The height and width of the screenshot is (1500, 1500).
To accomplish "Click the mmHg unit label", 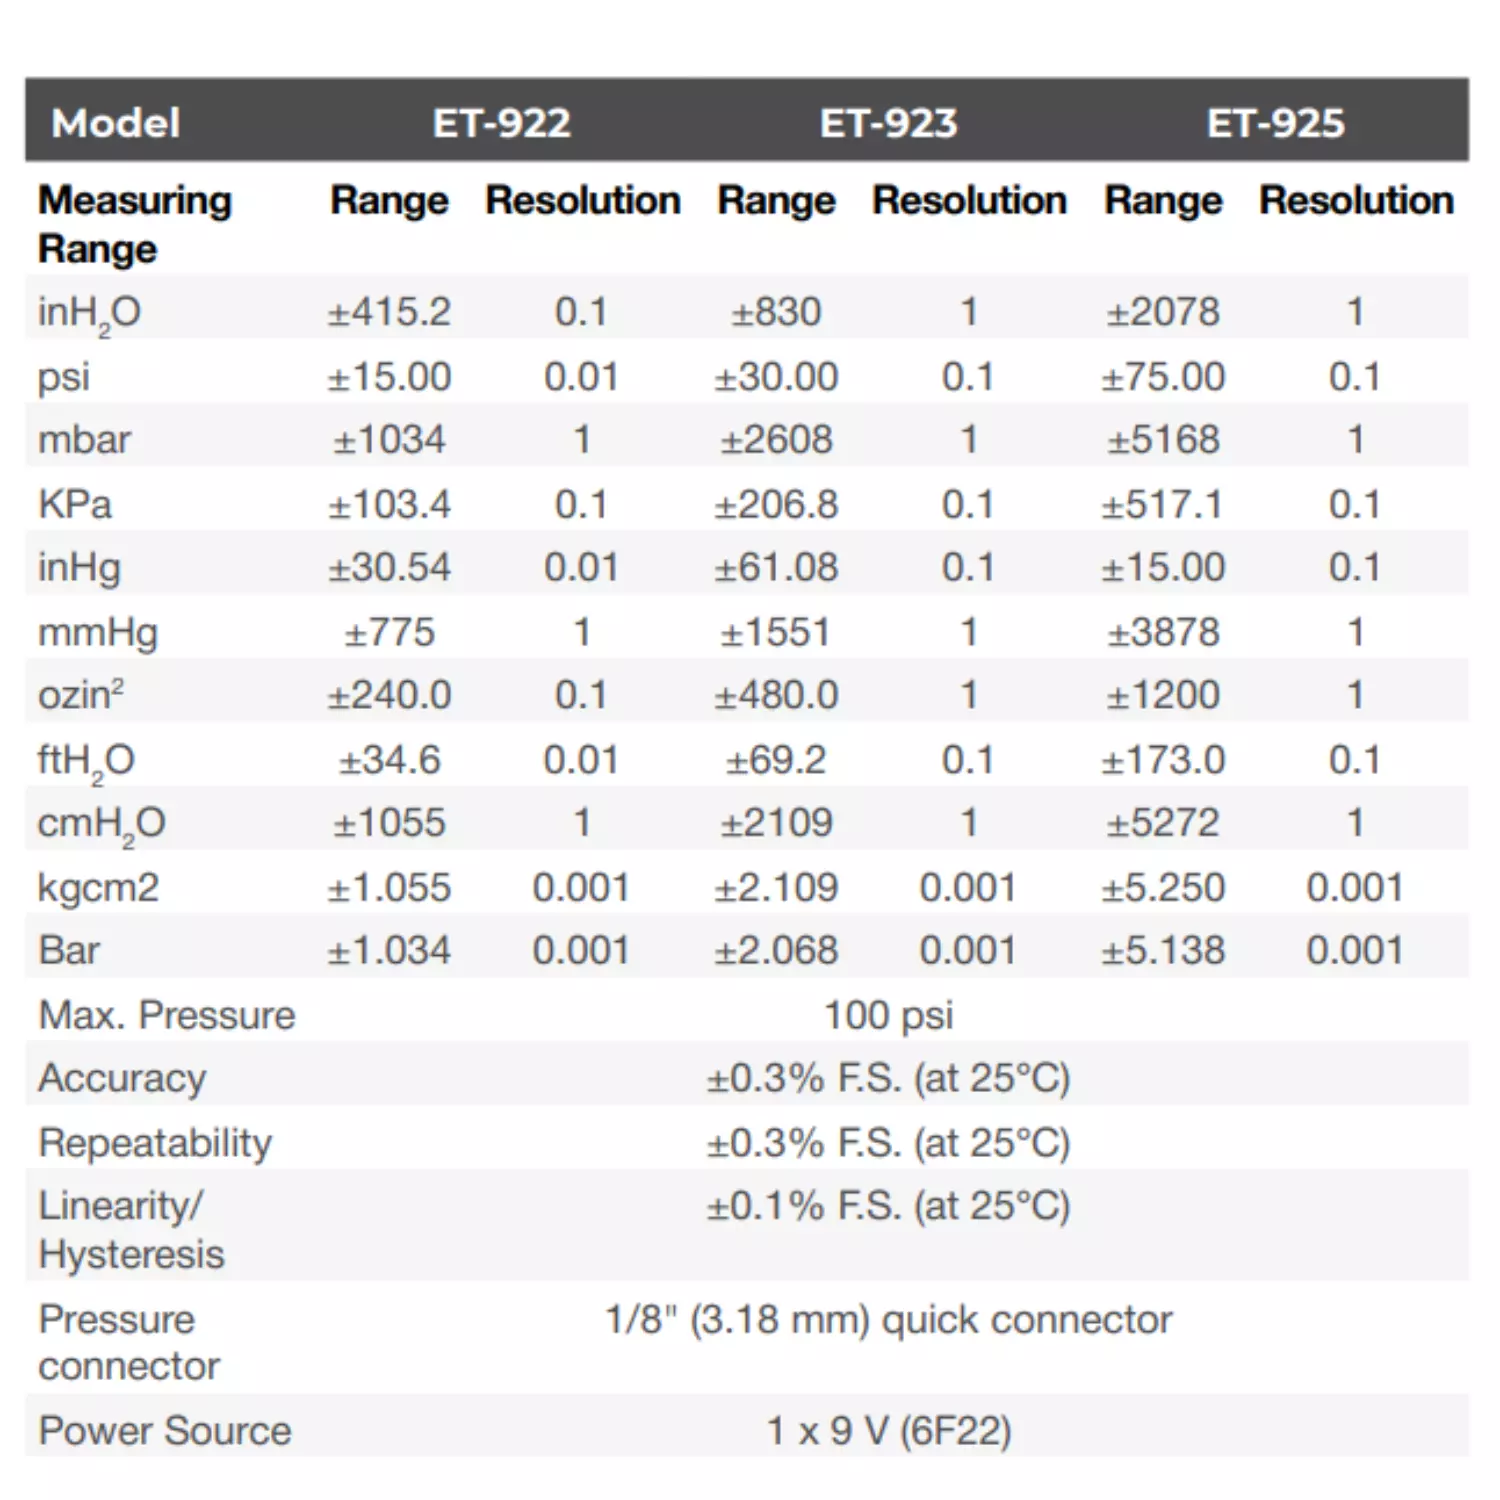I will point(98,632).
